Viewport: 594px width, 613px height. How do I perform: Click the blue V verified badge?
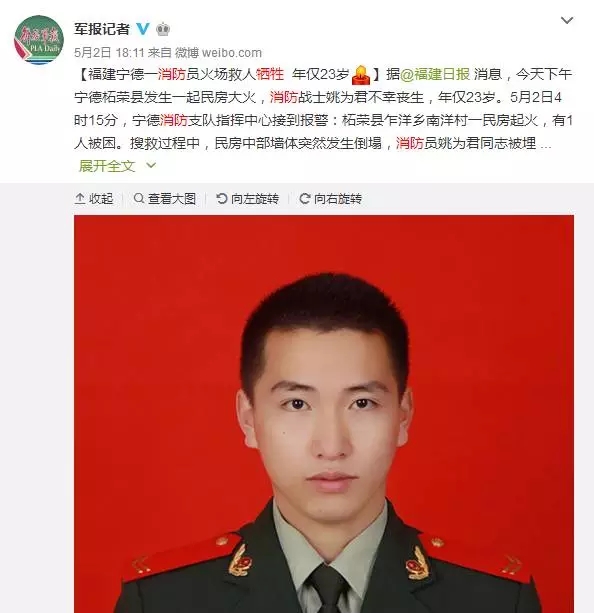pyautogui.click(x=143, y=29)
